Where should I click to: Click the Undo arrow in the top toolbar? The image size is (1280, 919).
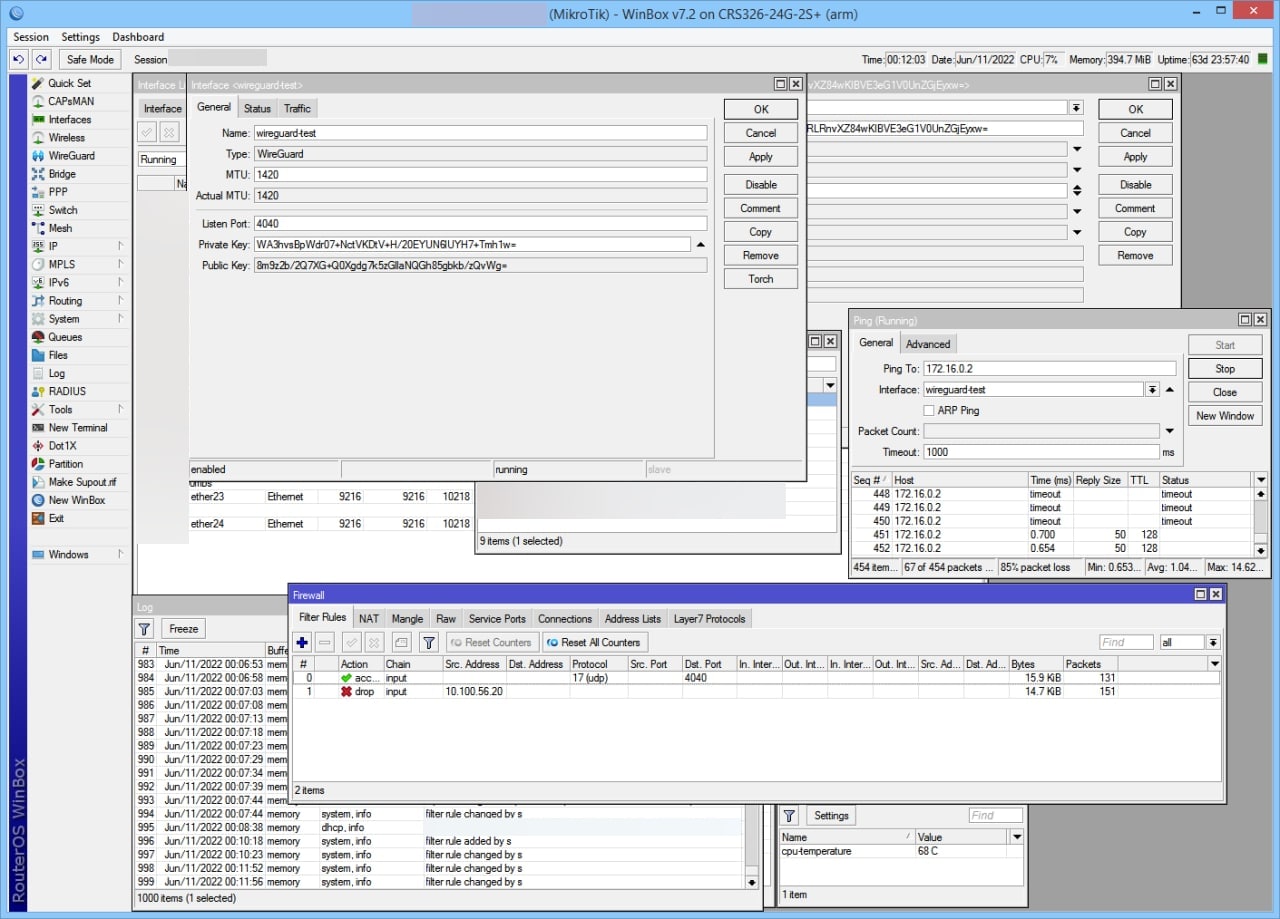click(19, 59)
